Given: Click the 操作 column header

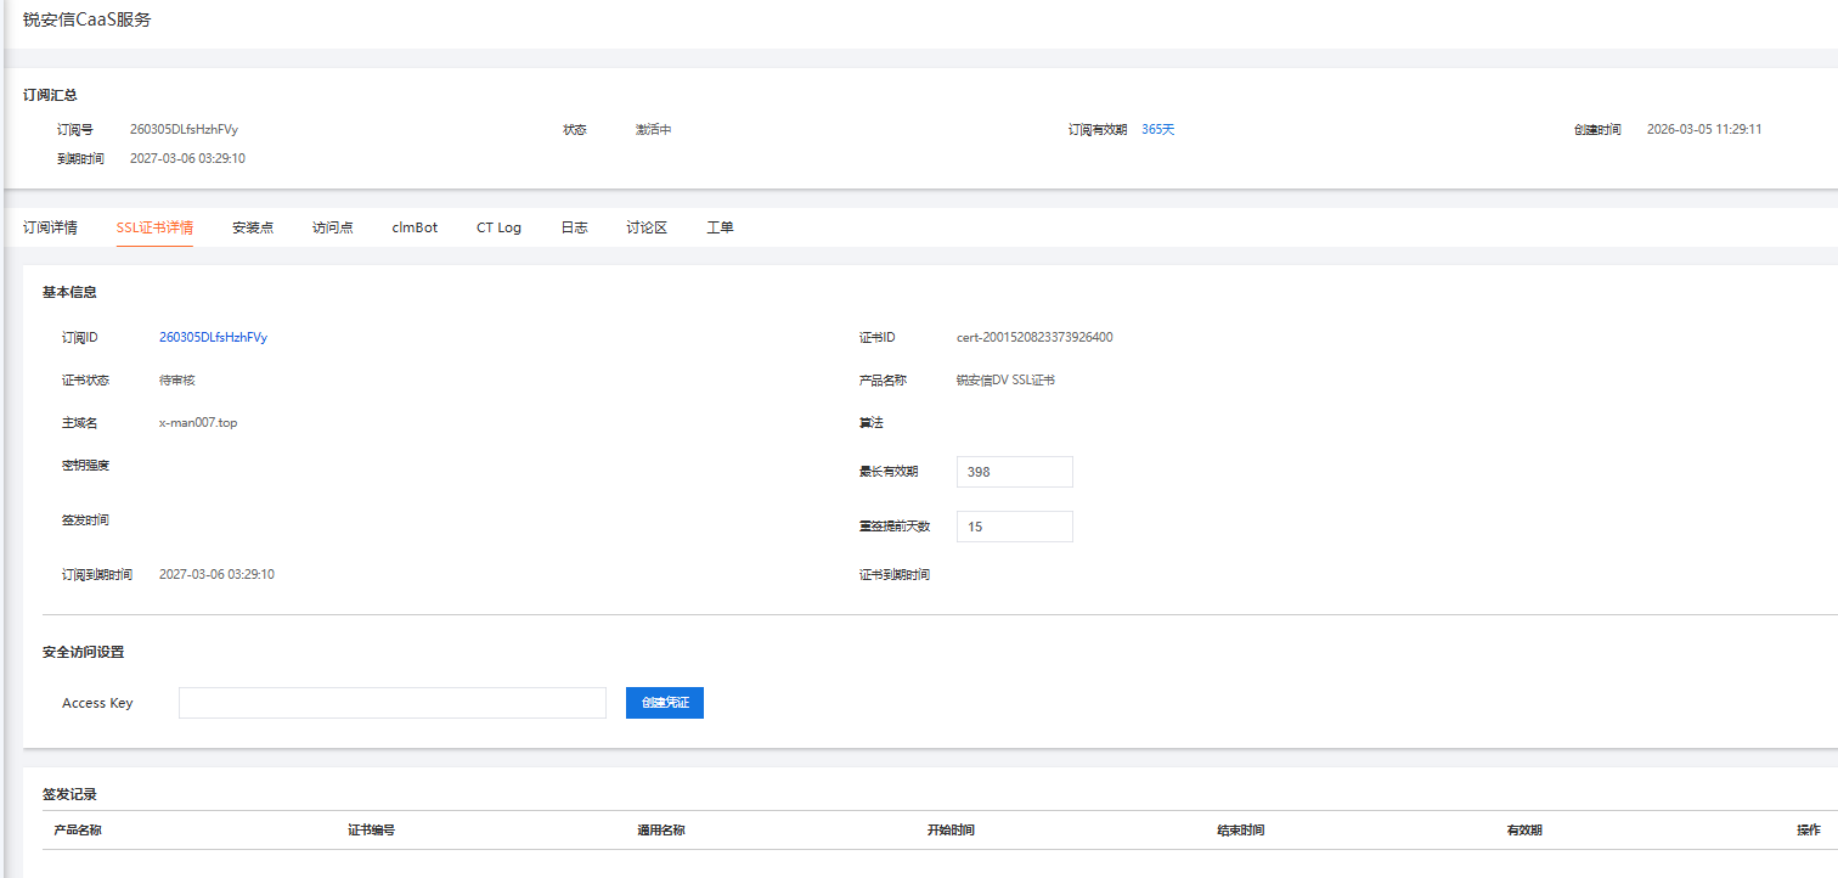Looking at the screenshot, I should click(1808, 830).
